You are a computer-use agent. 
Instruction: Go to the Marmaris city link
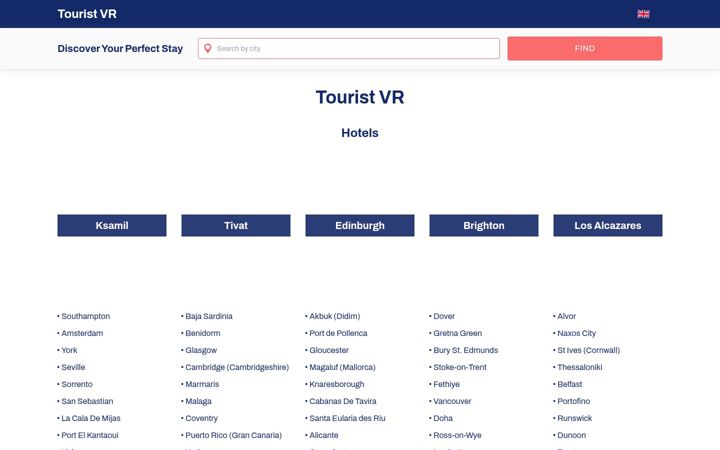tap(202, 384)
